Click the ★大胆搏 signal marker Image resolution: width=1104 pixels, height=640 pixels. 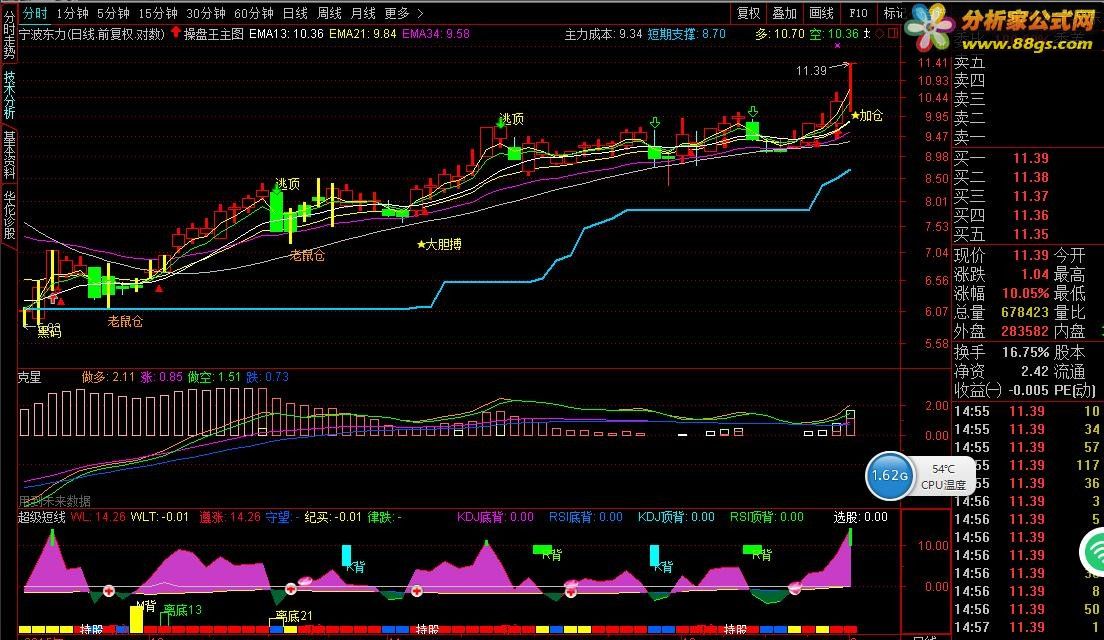[x=439, y=244]
